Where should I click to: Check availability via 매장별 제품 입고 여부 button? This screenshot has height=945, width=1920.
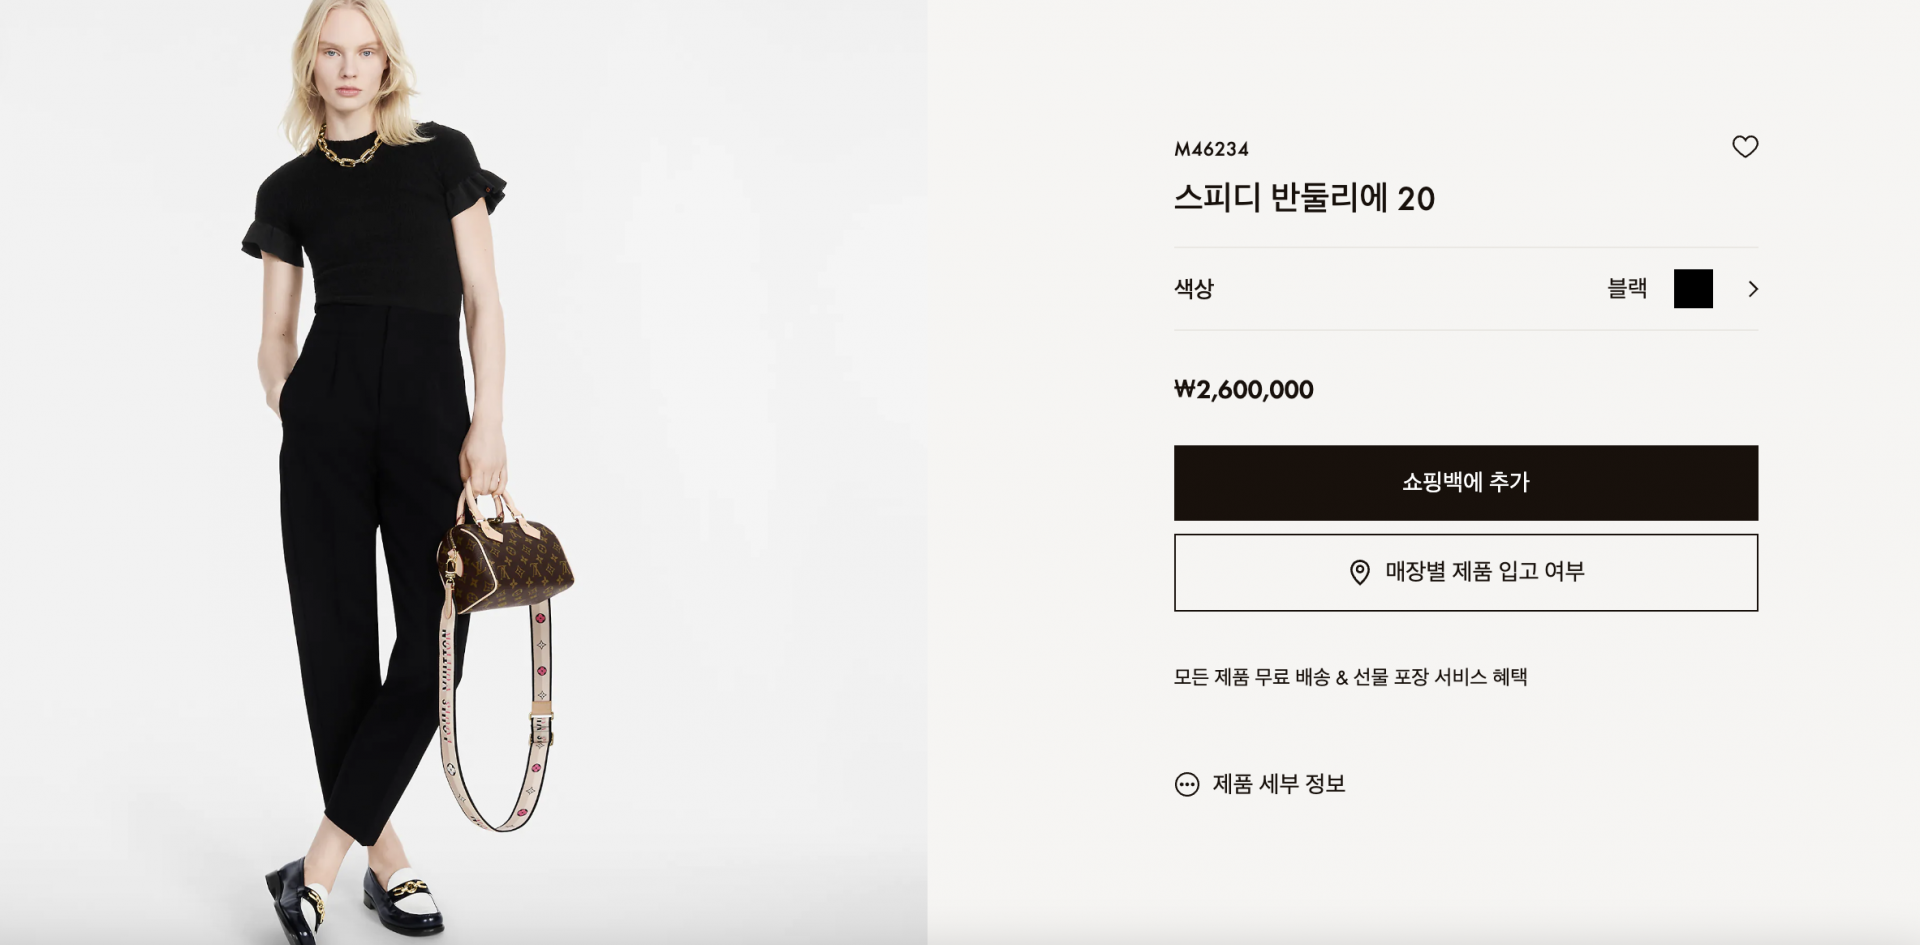pos(1465,573)
